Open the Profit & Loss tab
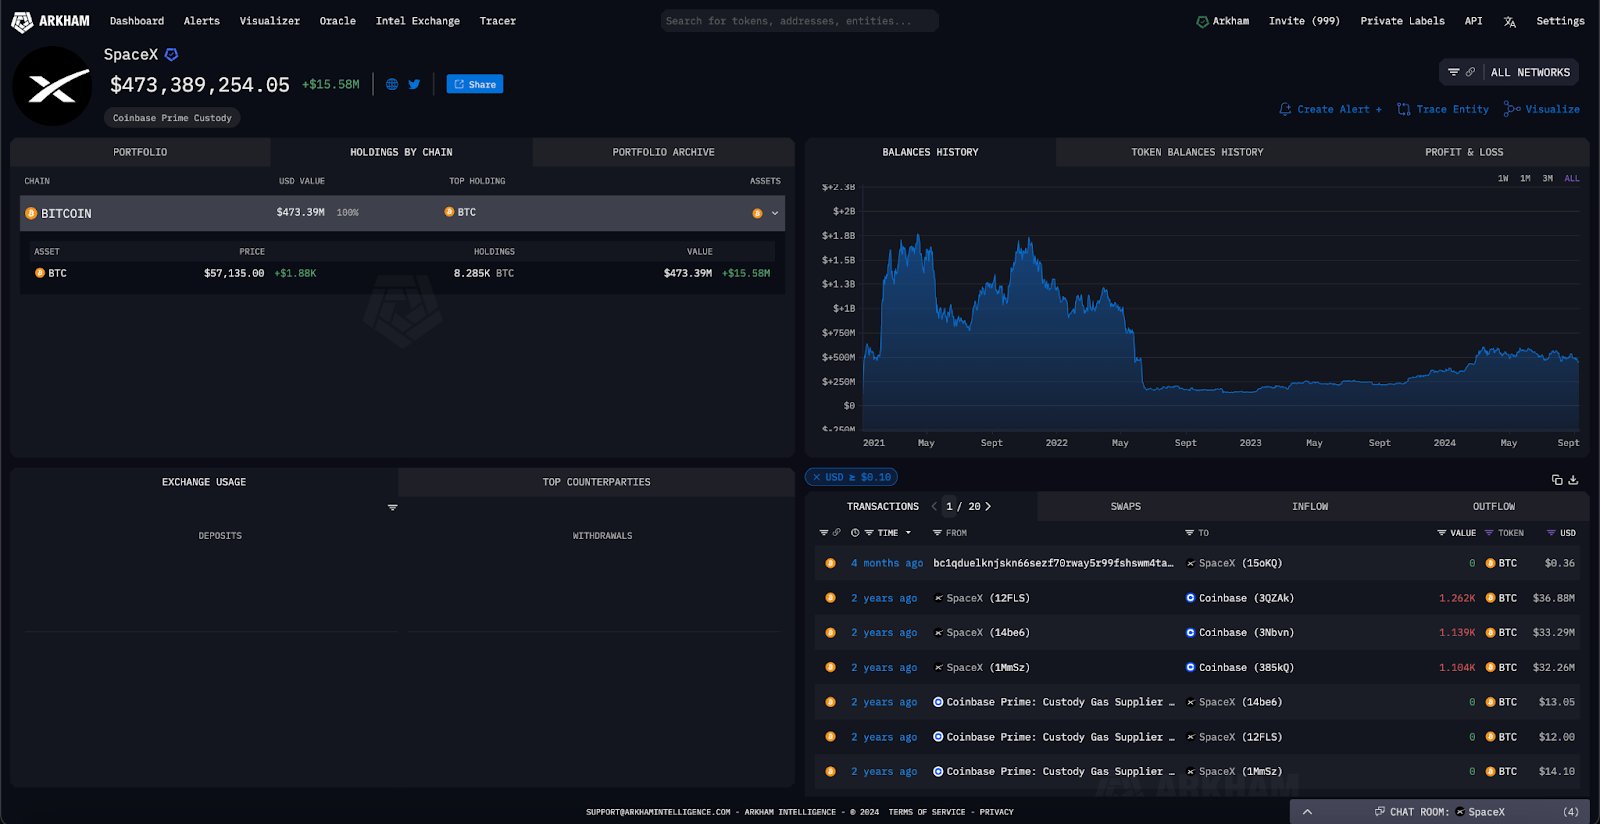This screenshot has width=1600, height=824. tap(1464, 152)
